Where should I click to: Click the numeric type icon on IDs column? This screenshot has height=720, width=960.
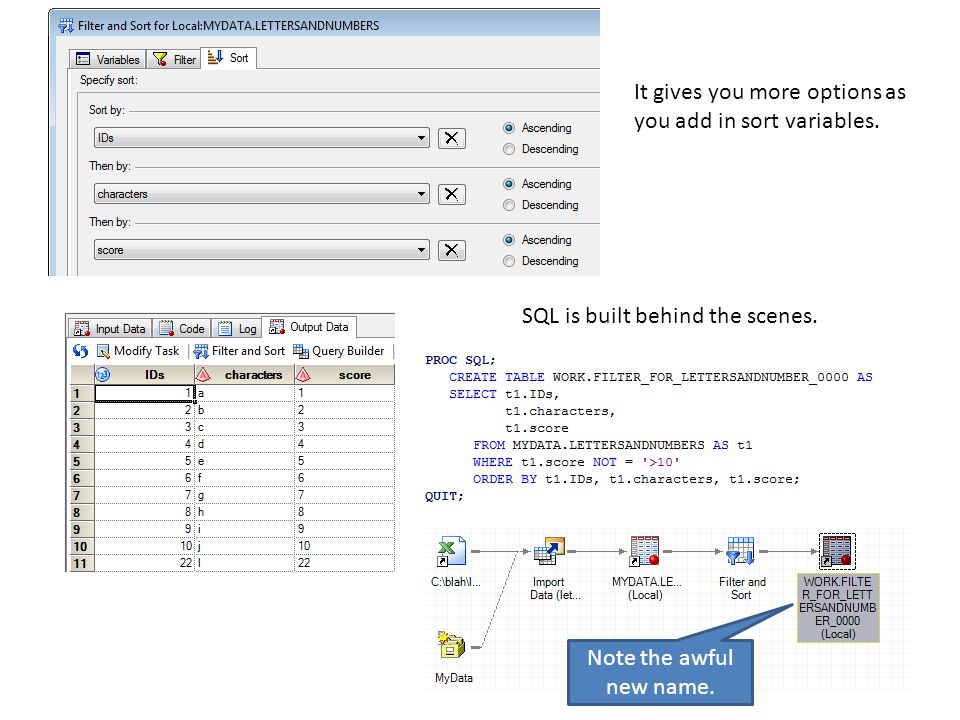102,375
